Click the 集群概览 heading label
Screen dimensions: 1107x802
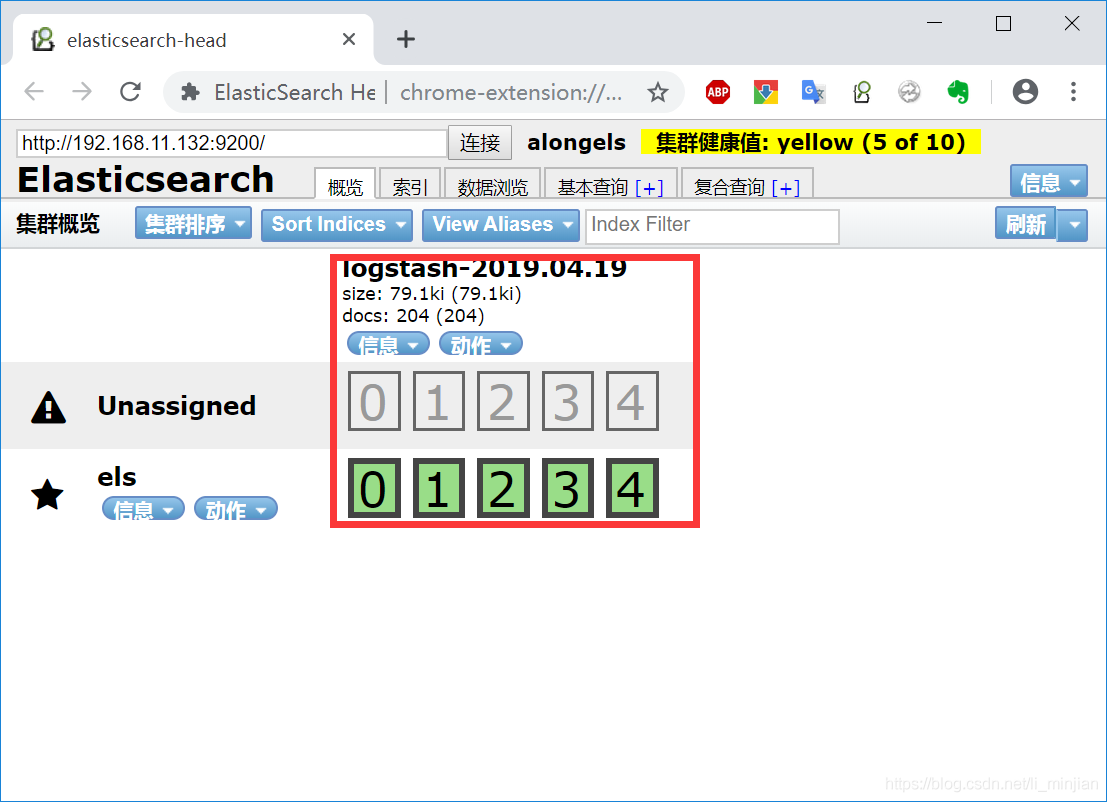point(58,224)
